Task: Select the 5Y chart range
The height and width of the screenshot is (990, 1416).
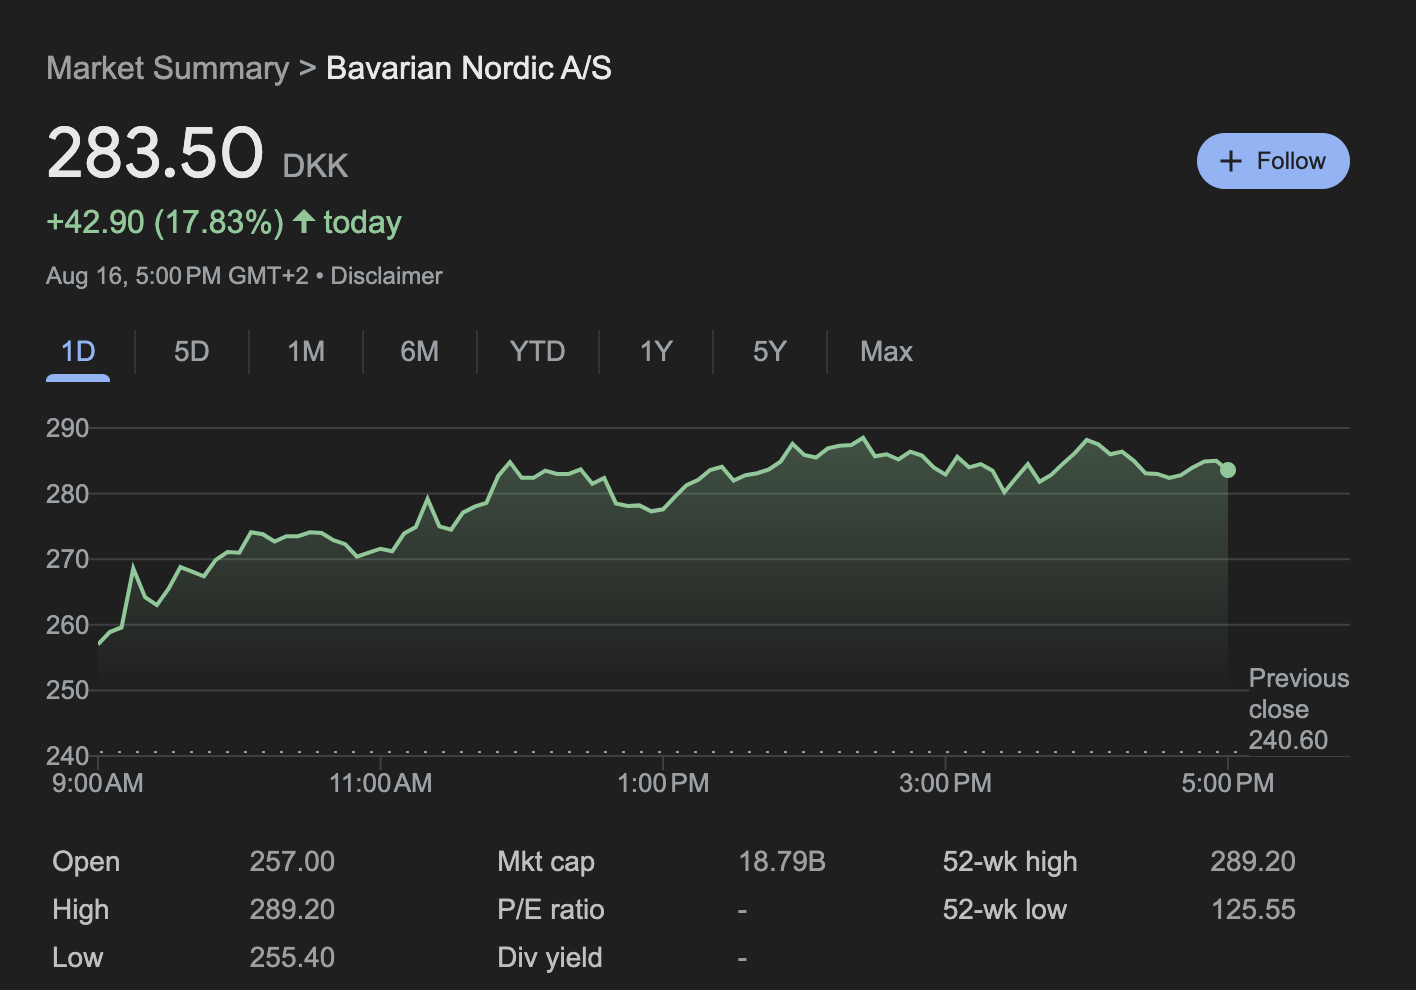Action: pos(769,352)
